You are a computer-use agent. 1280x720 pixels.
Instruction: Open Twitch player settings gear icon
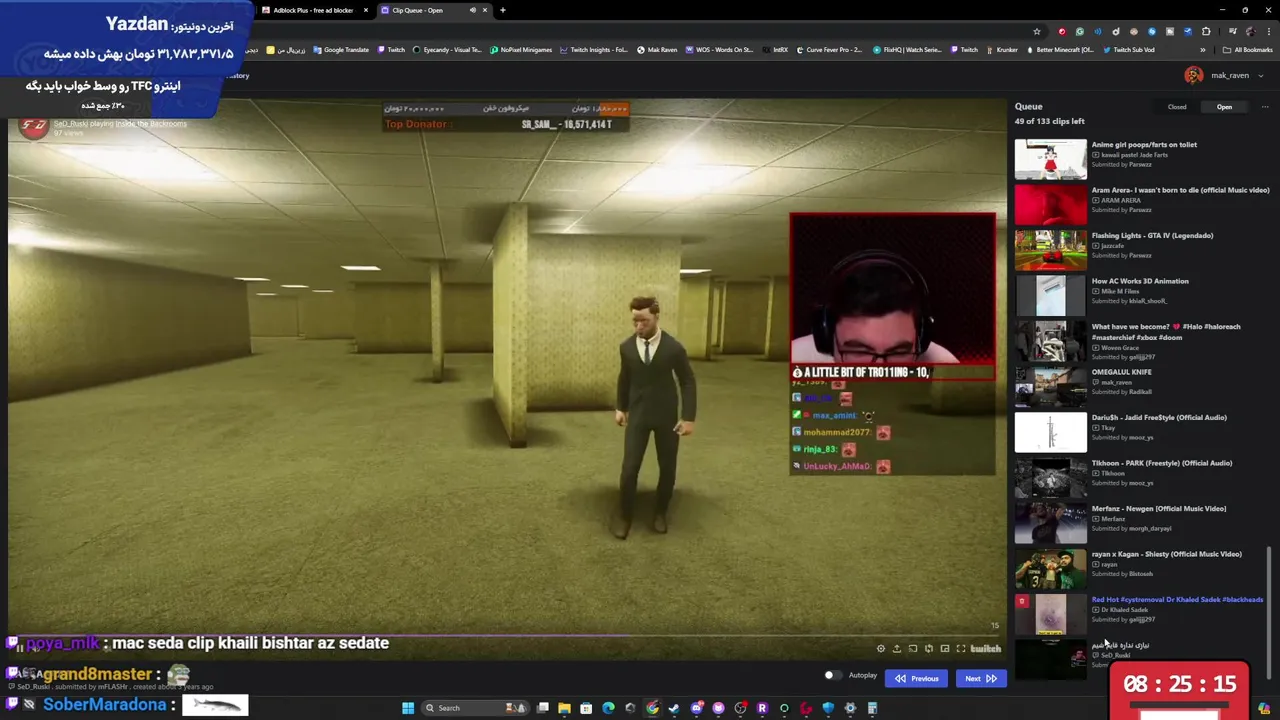[881, 649]
